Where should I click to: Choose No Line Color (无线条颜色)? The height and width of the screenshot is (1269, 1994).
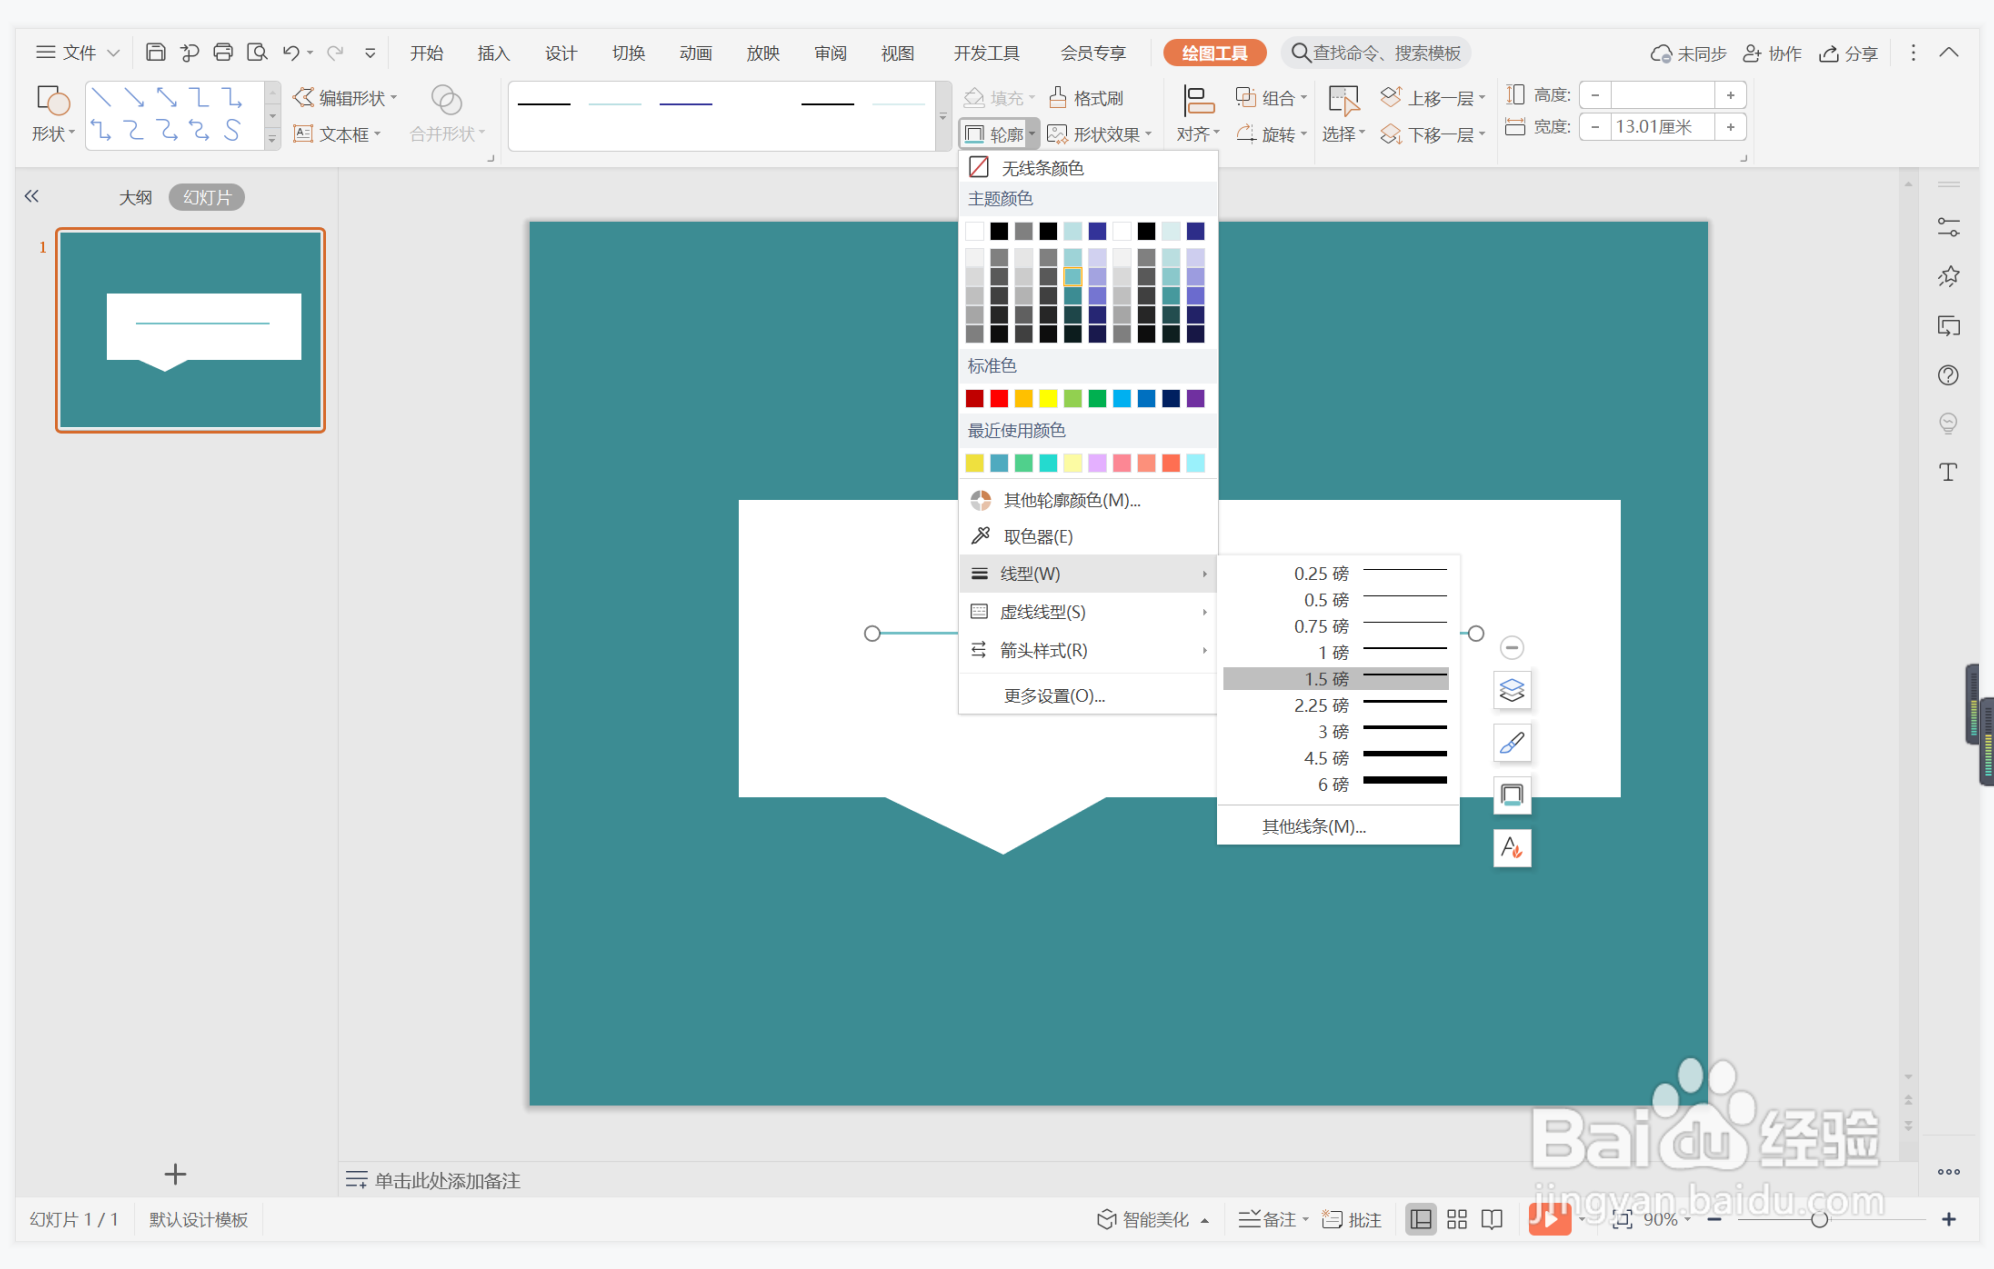(x=1042, y=167)
